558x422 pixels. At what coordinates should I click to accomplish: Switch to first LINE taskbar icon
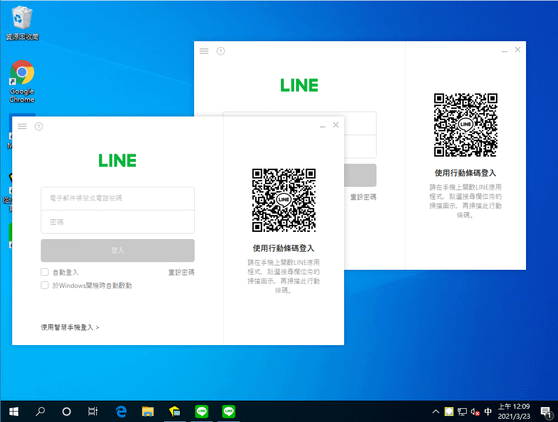pos(202,412)
